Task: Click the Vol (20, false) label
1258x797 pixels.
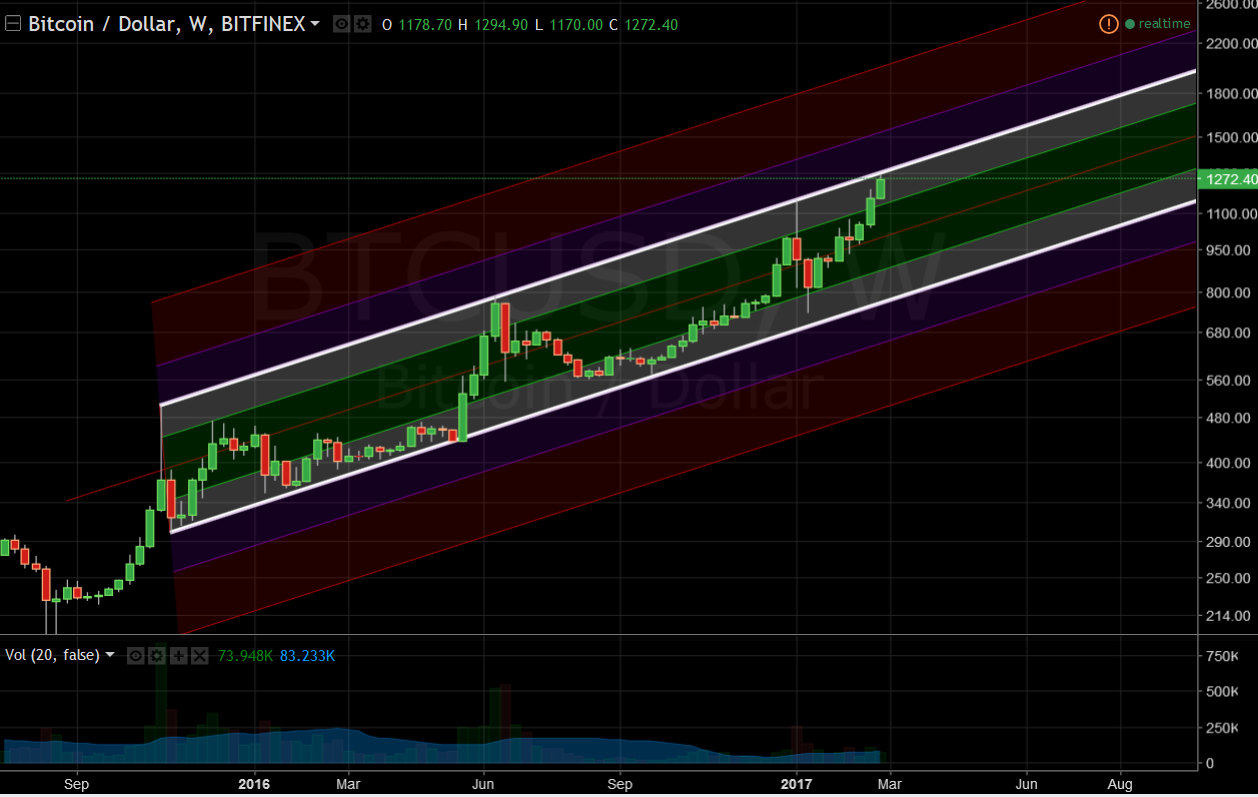Action: click(52, 655)
